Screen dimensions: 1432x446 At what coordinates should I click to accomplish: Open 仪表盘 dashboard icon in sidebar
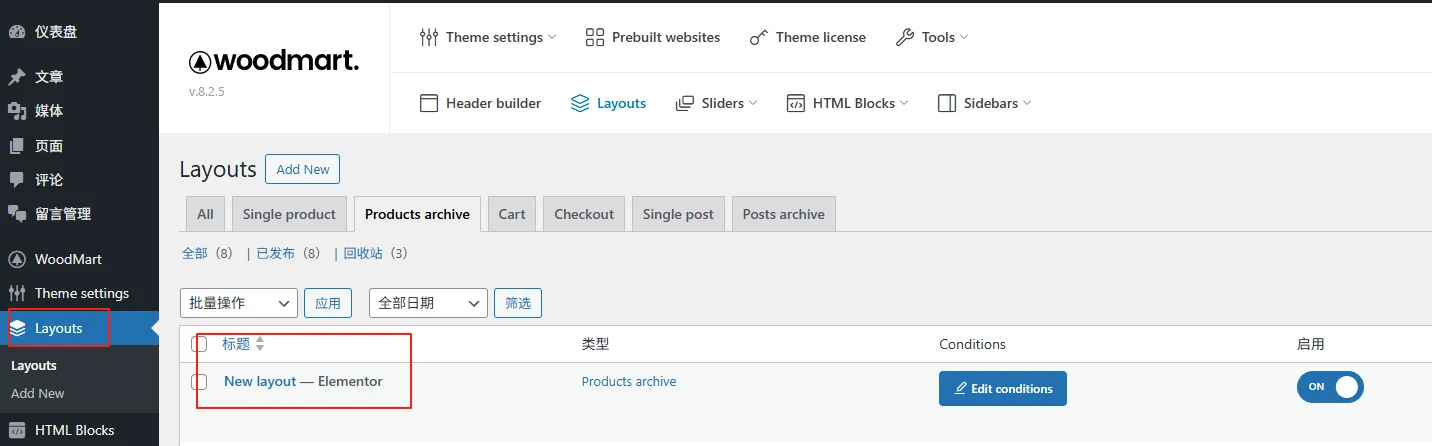tap(17, 31)
